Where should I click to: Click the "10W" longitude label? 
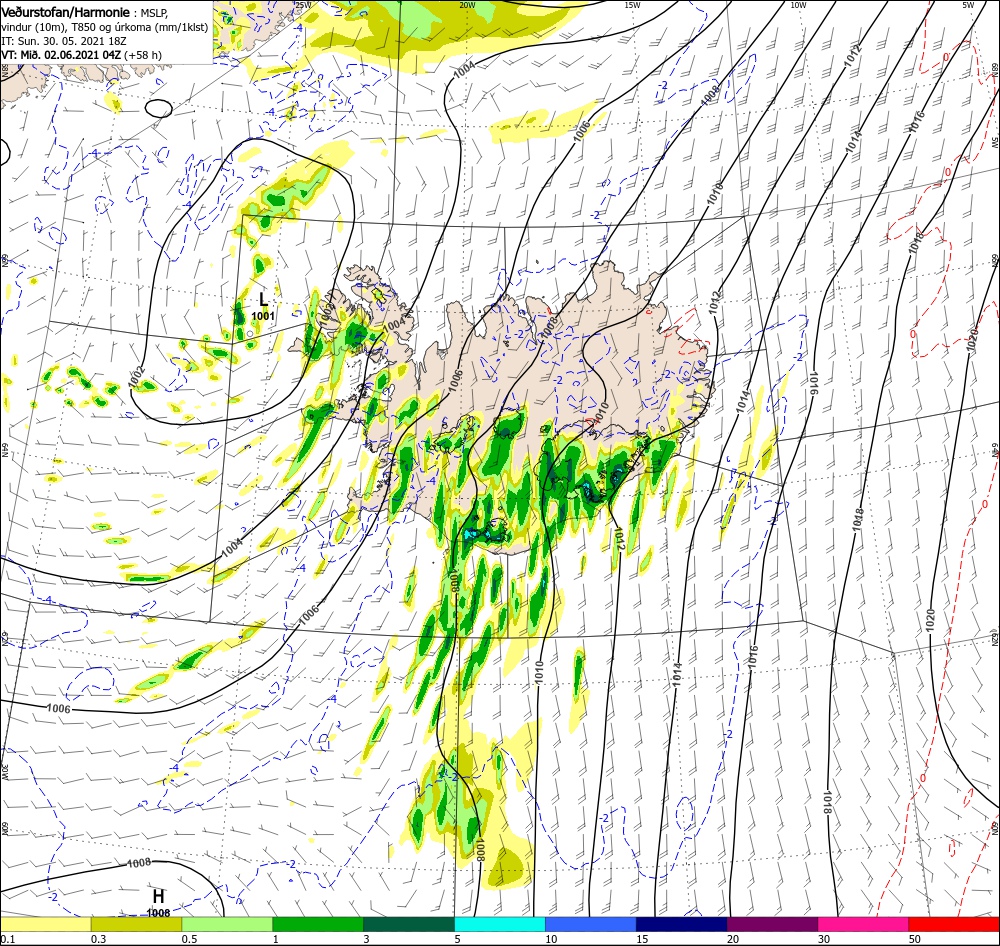pos(797,5)
